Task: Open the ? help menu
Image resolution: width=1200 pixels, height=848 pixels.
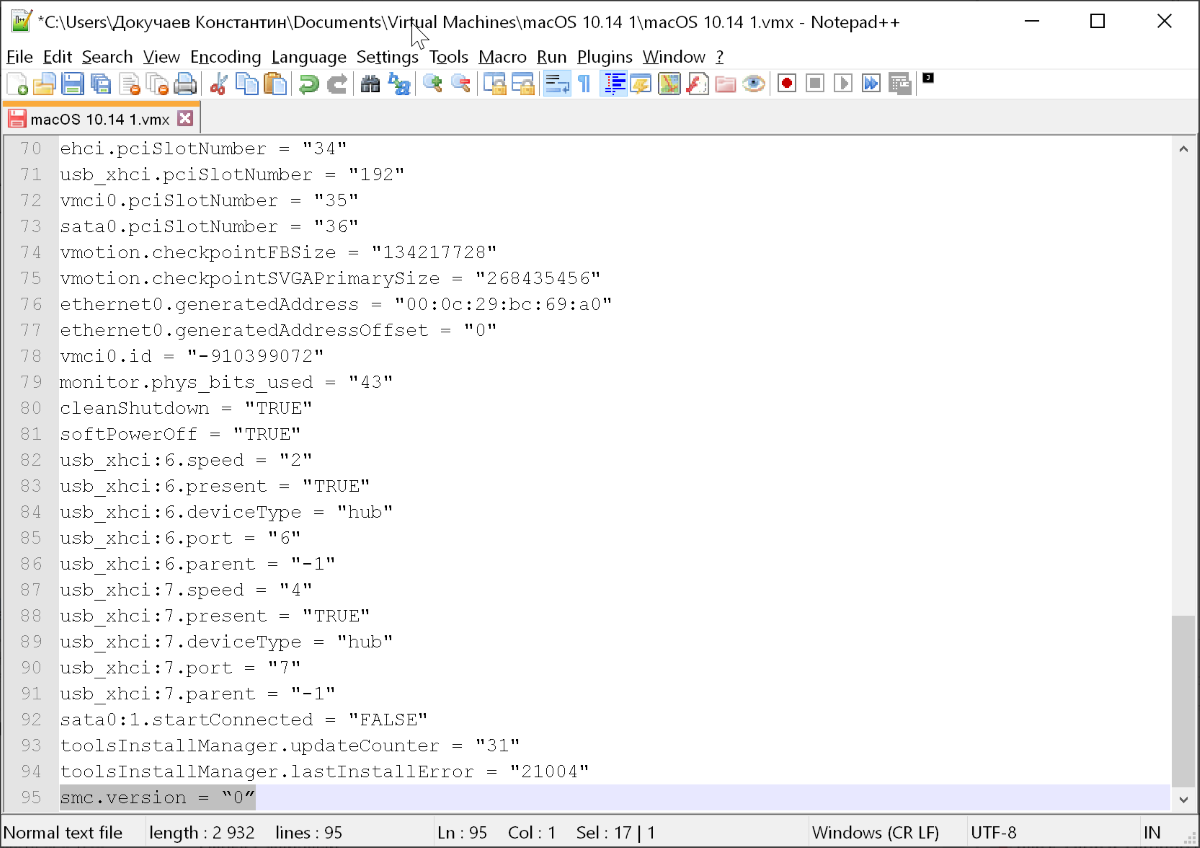Action: 719,57
